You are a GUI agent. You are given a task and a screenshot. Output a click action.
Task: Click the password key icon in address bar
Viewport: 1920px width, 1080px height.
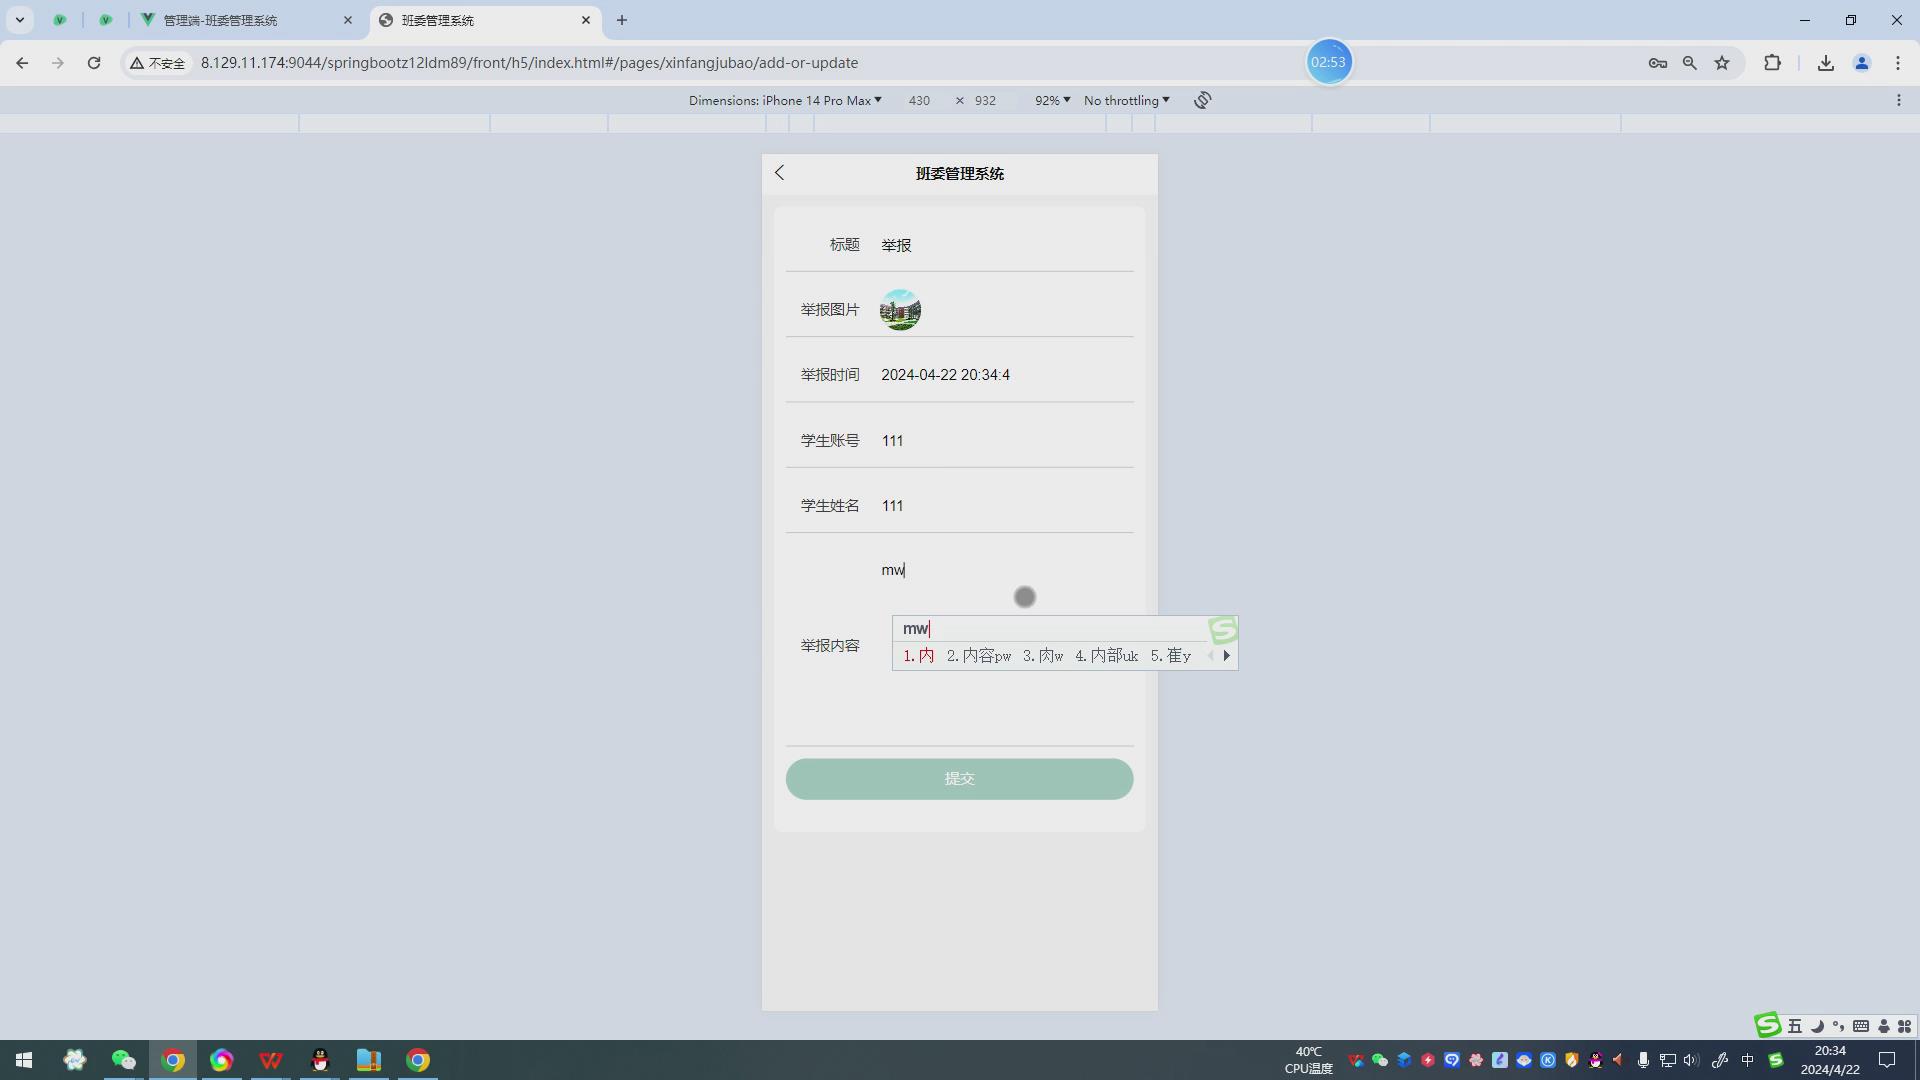(x=1657, y=62)
